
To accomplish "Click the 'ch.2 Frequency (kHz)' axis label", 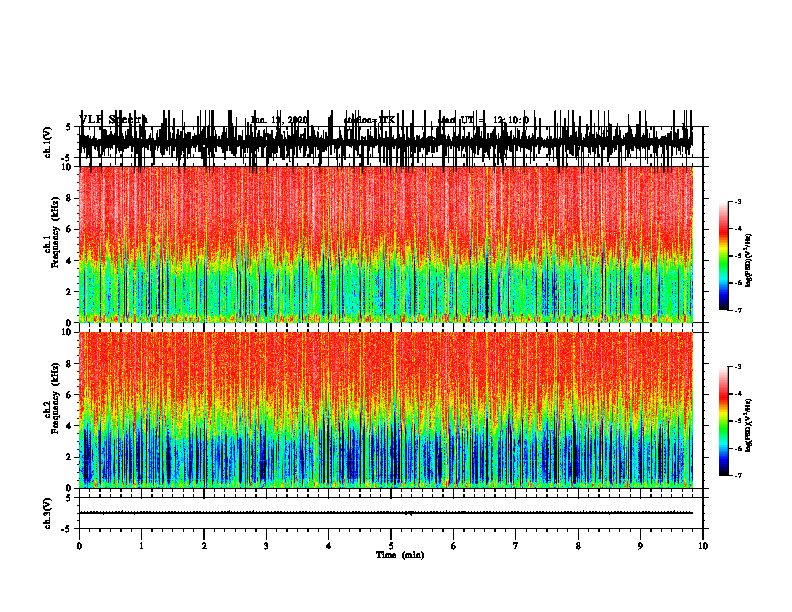I will point(51,398).
